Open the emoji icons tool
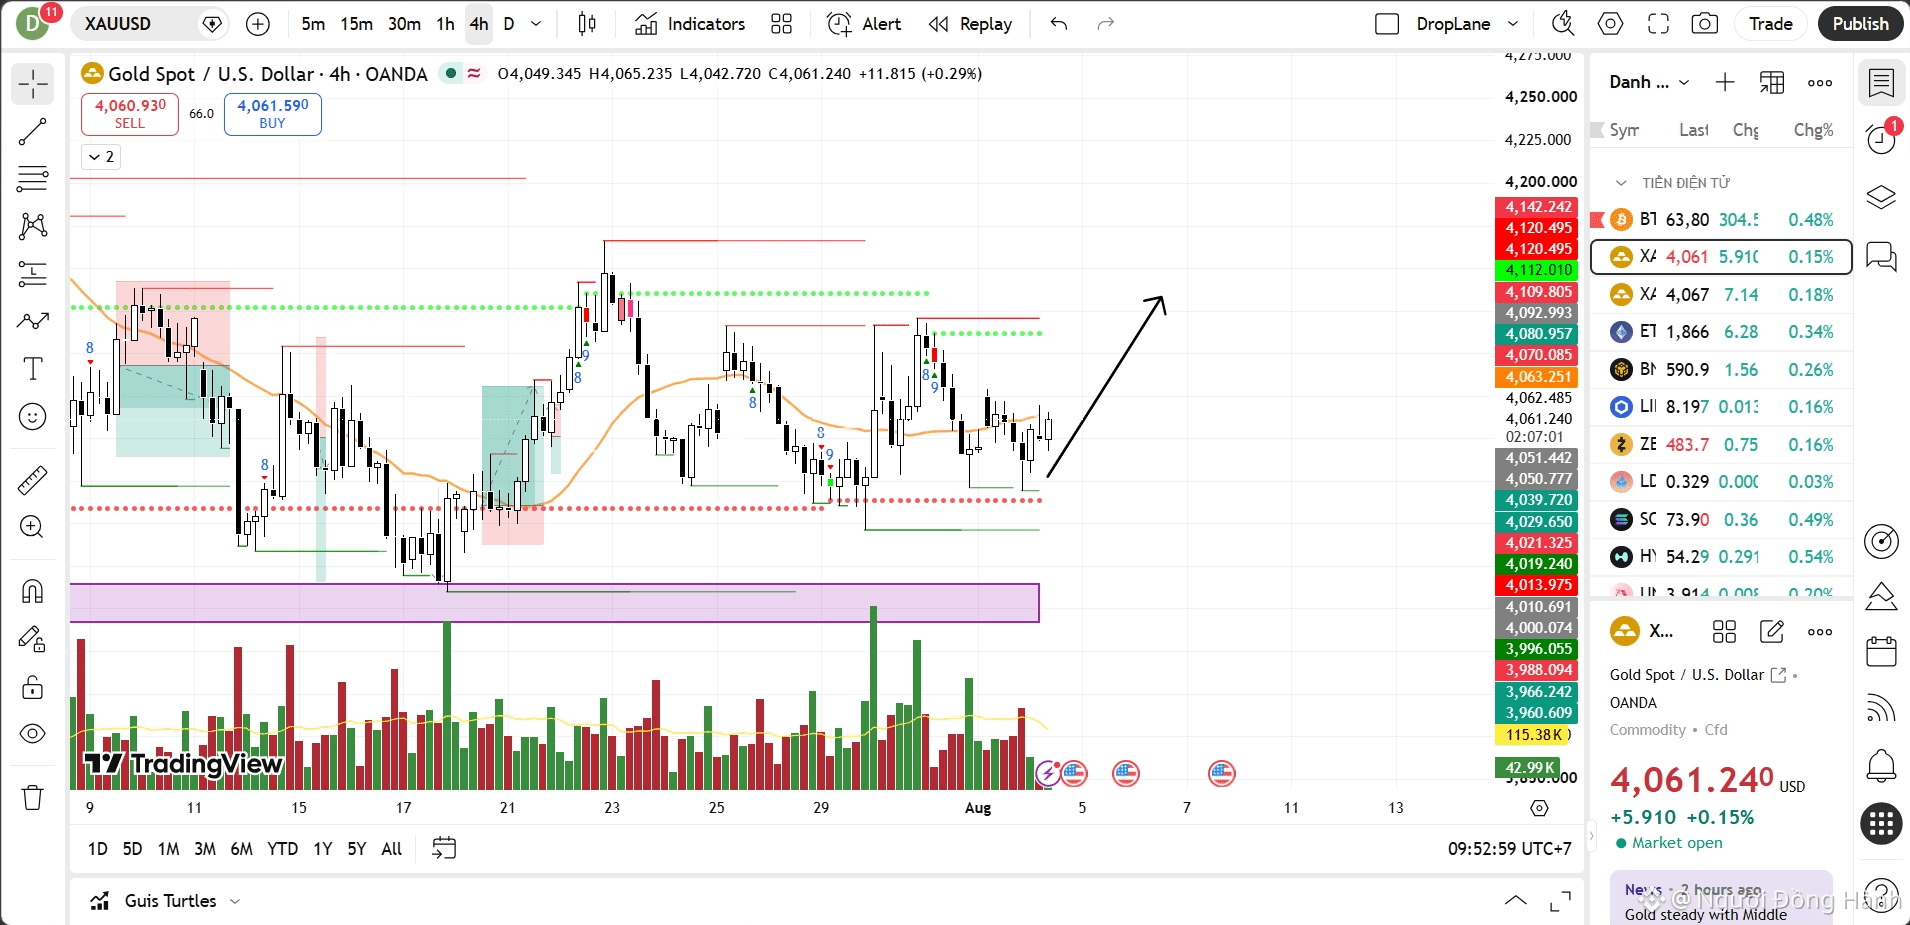Viewport: 1910px width, 925px height. coord(33,416)
